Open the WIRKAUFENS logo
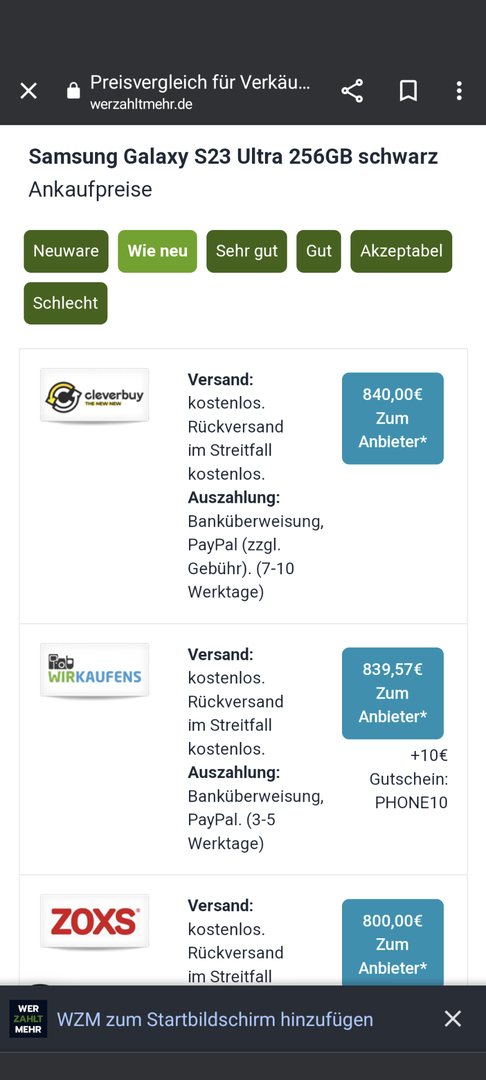Screen dimensions: 486x1080 click(94, 670)
